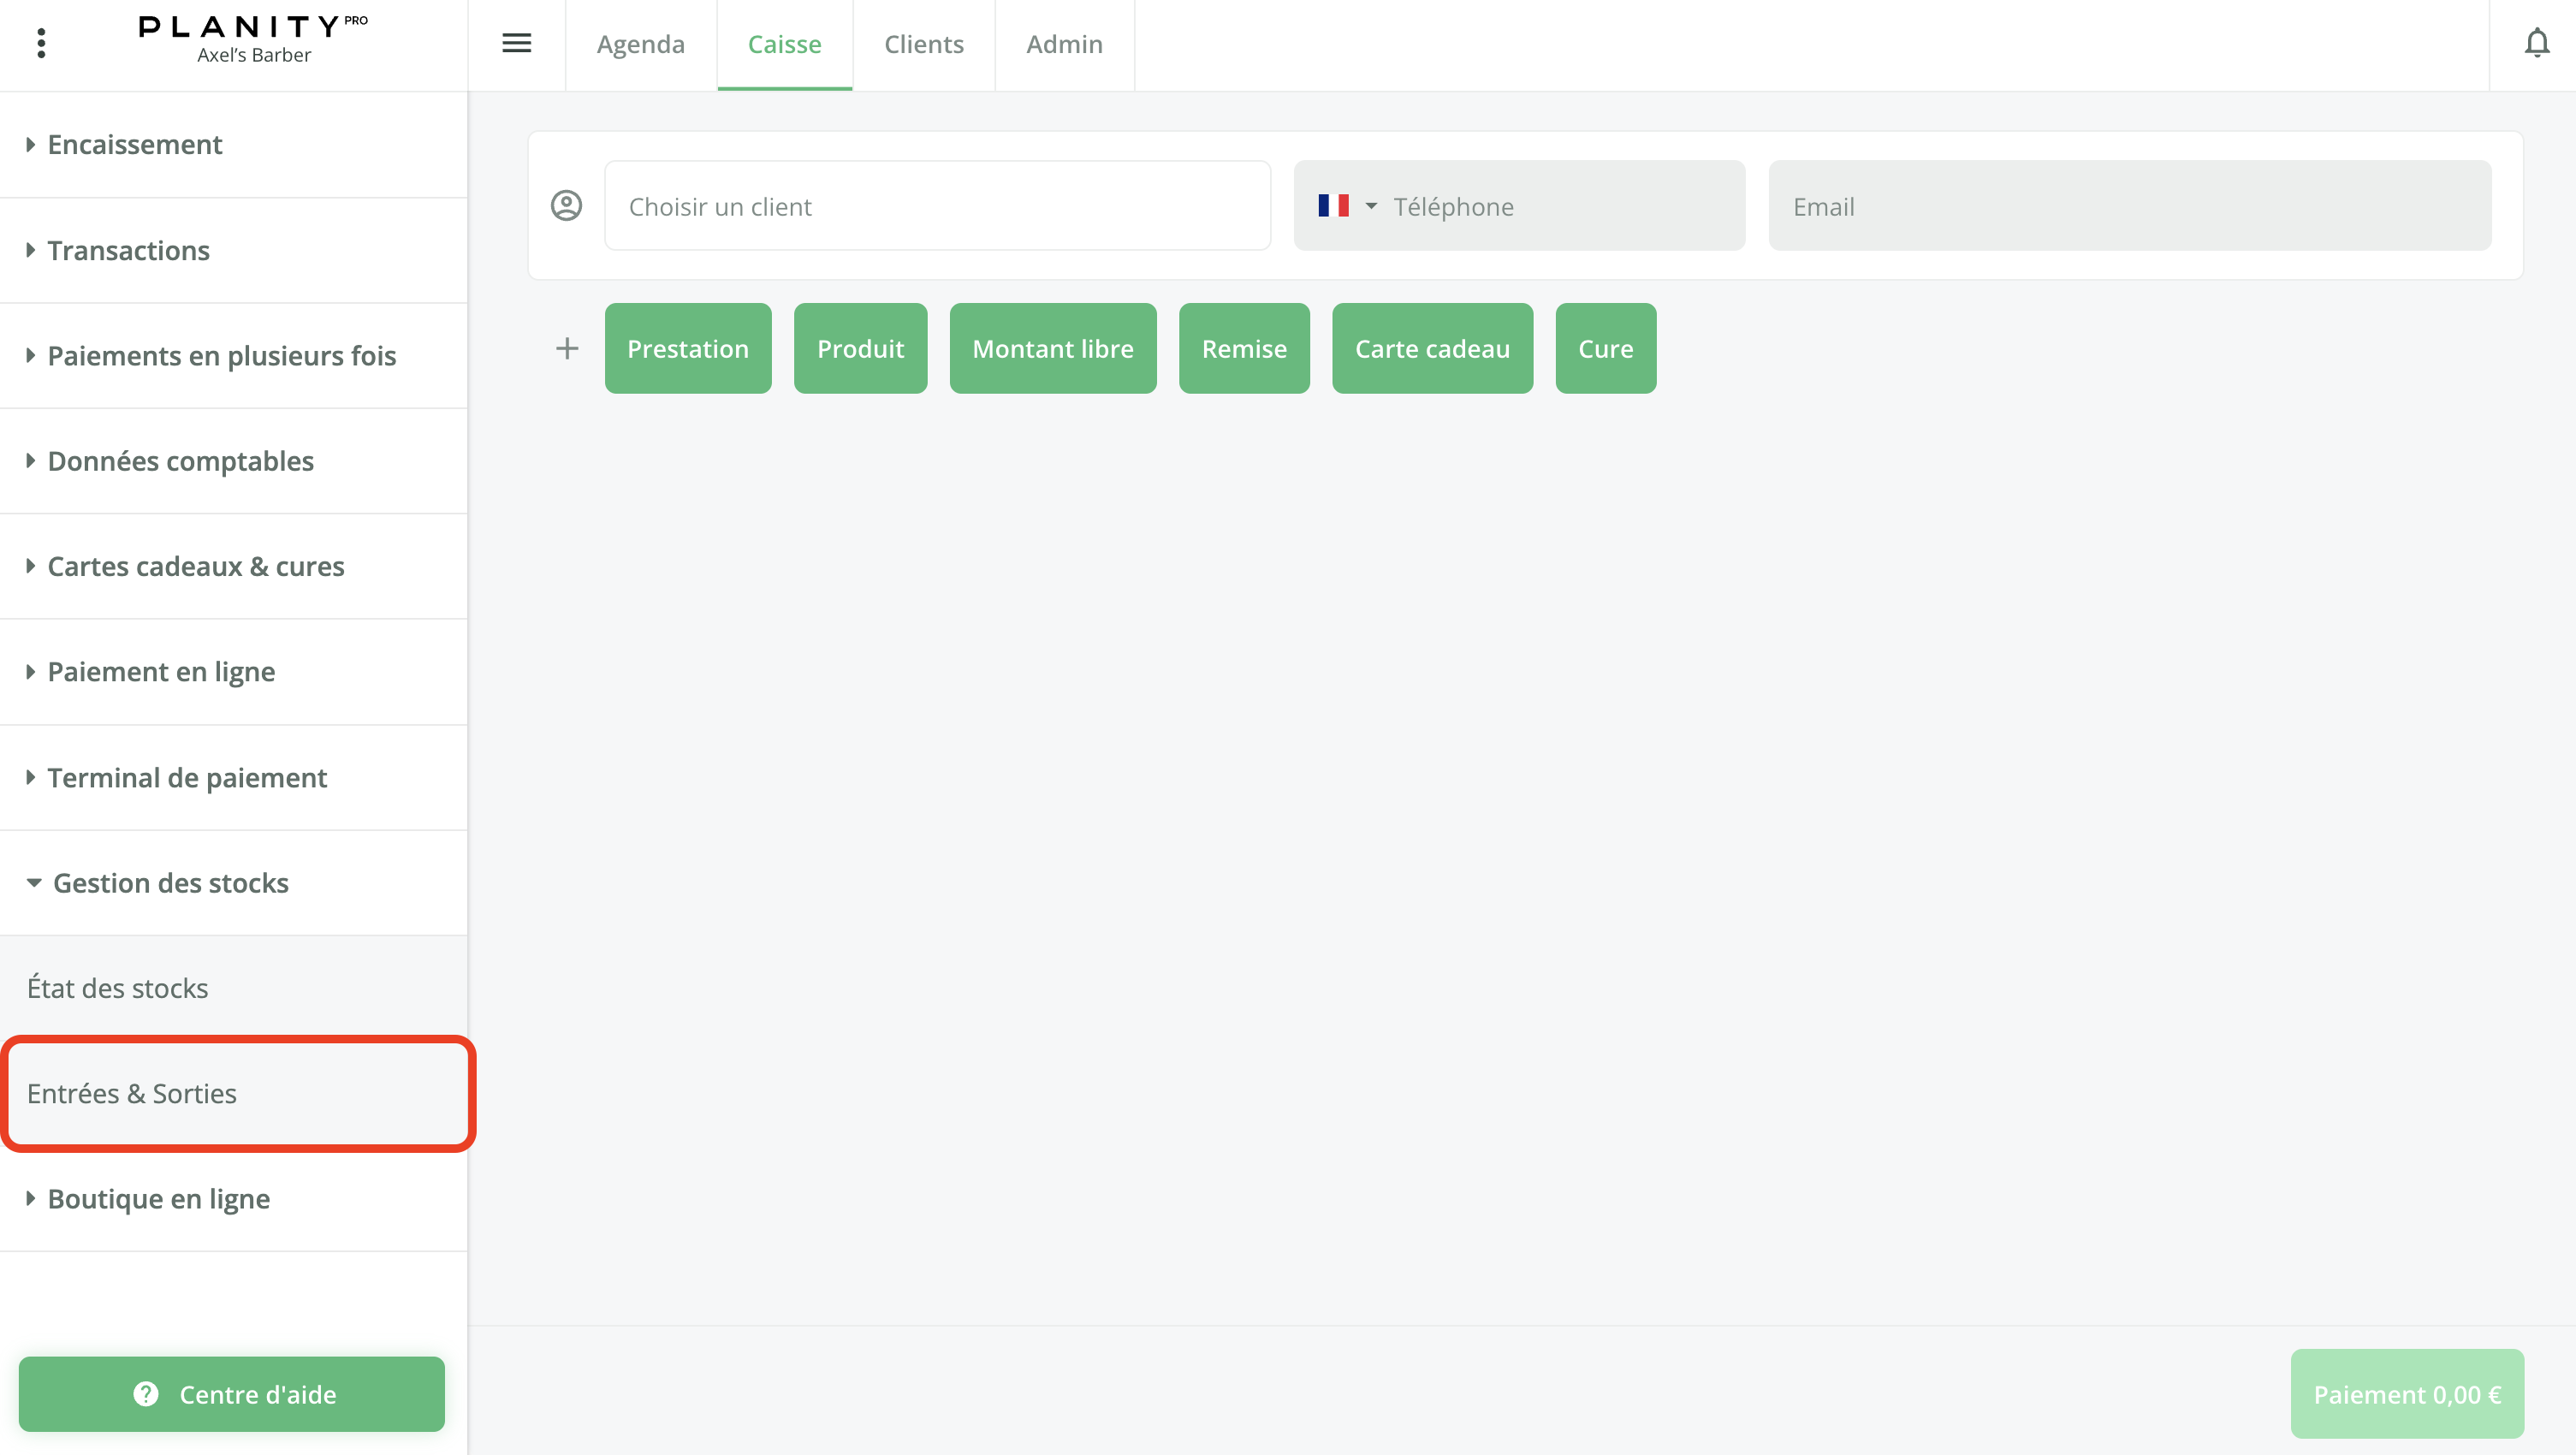This screenshot has width=2576, height=1455.
Task: Open the French flag country selector
Action: pos(1346,206)
